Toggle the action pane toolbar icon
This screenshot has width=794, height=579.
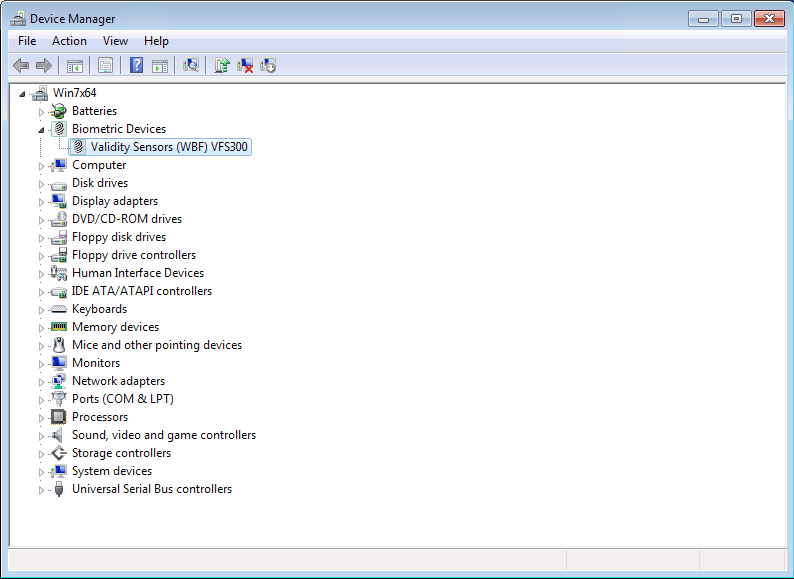(160, 65)
